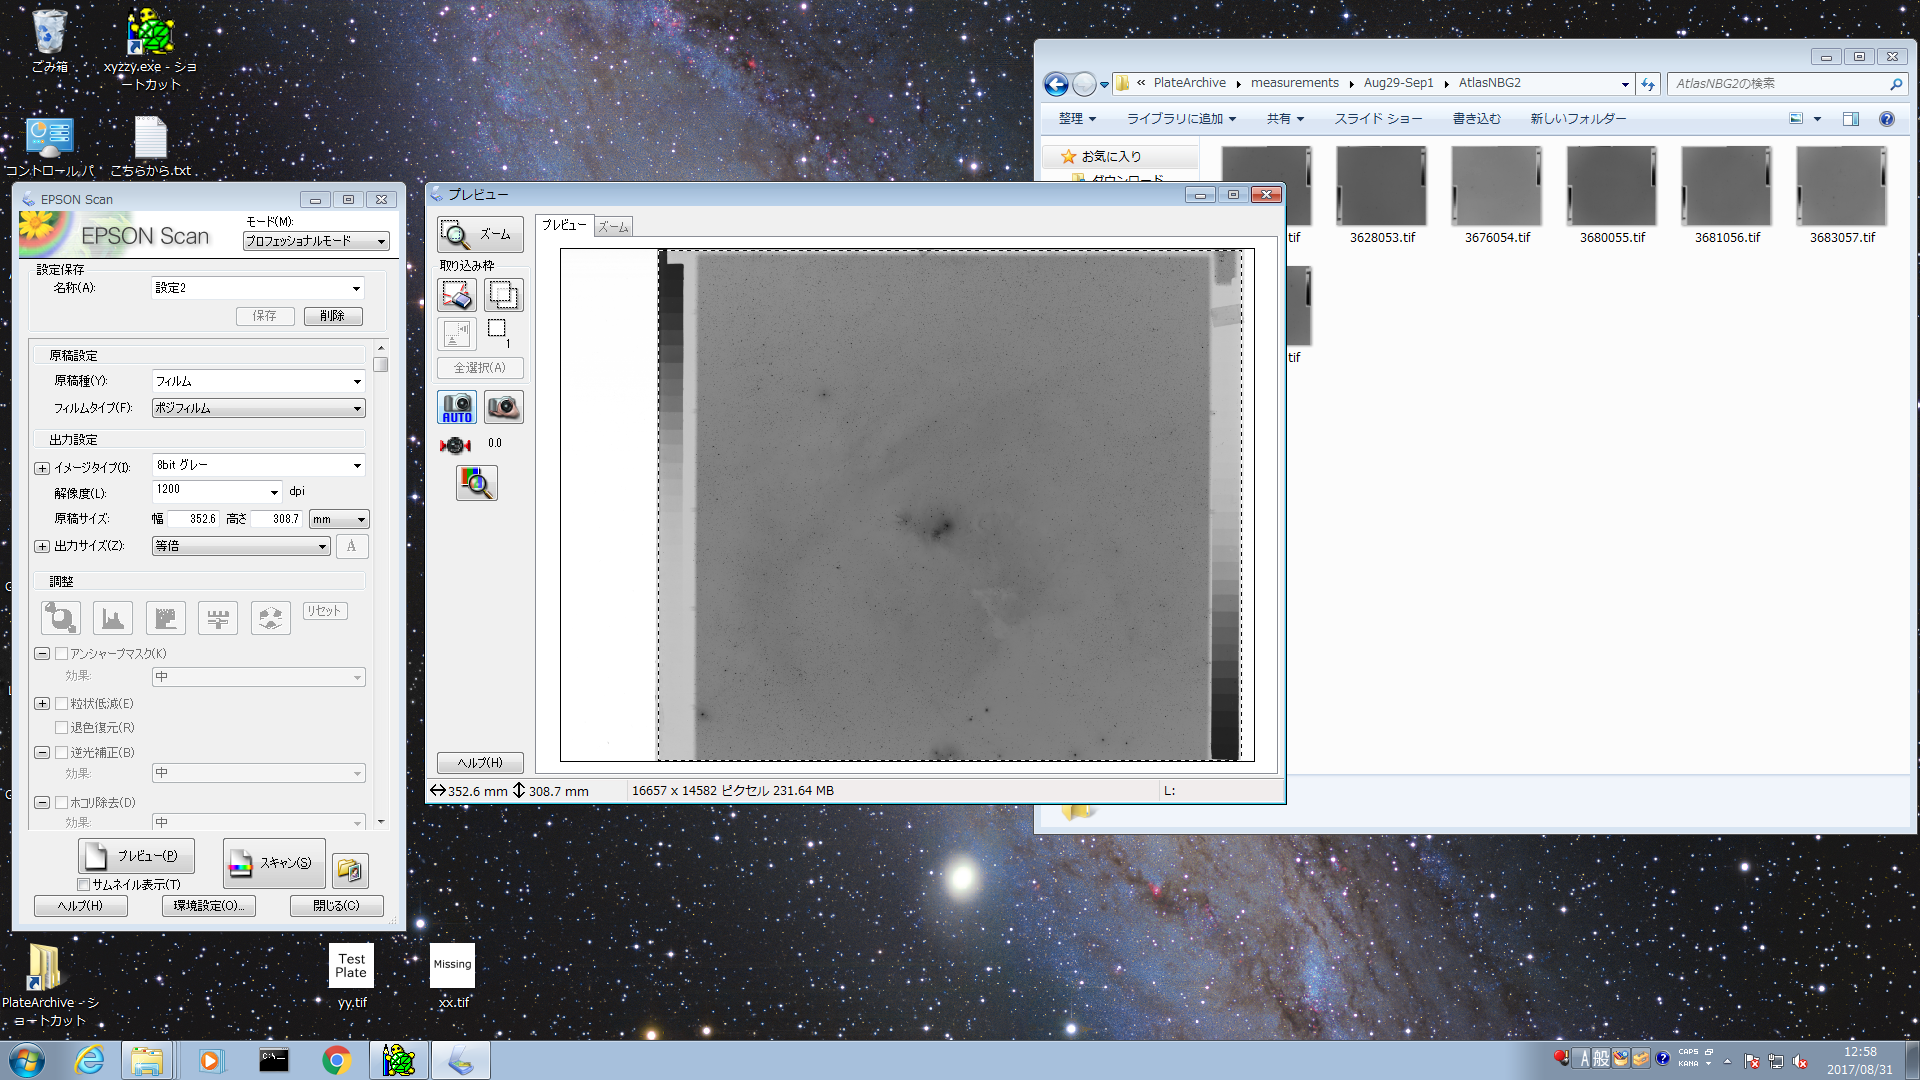Open the color palette adjustment icon
The image size is (1920, 1080).
(x=270, y=618)
